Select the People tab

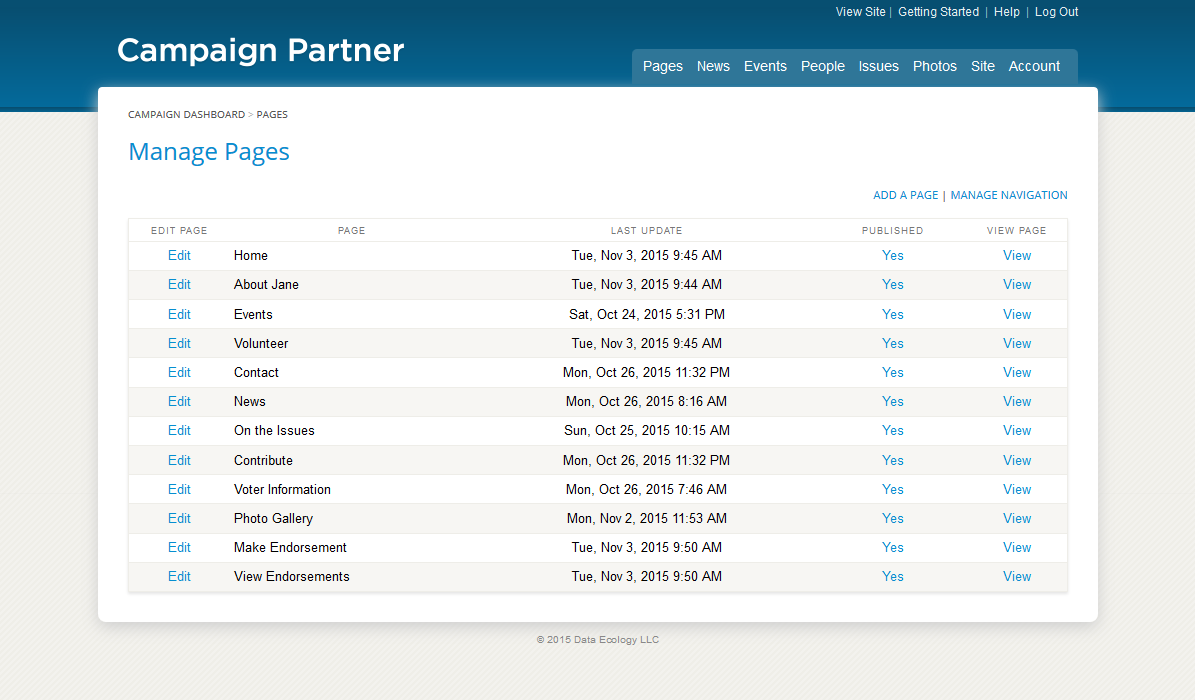coord(822,66)
